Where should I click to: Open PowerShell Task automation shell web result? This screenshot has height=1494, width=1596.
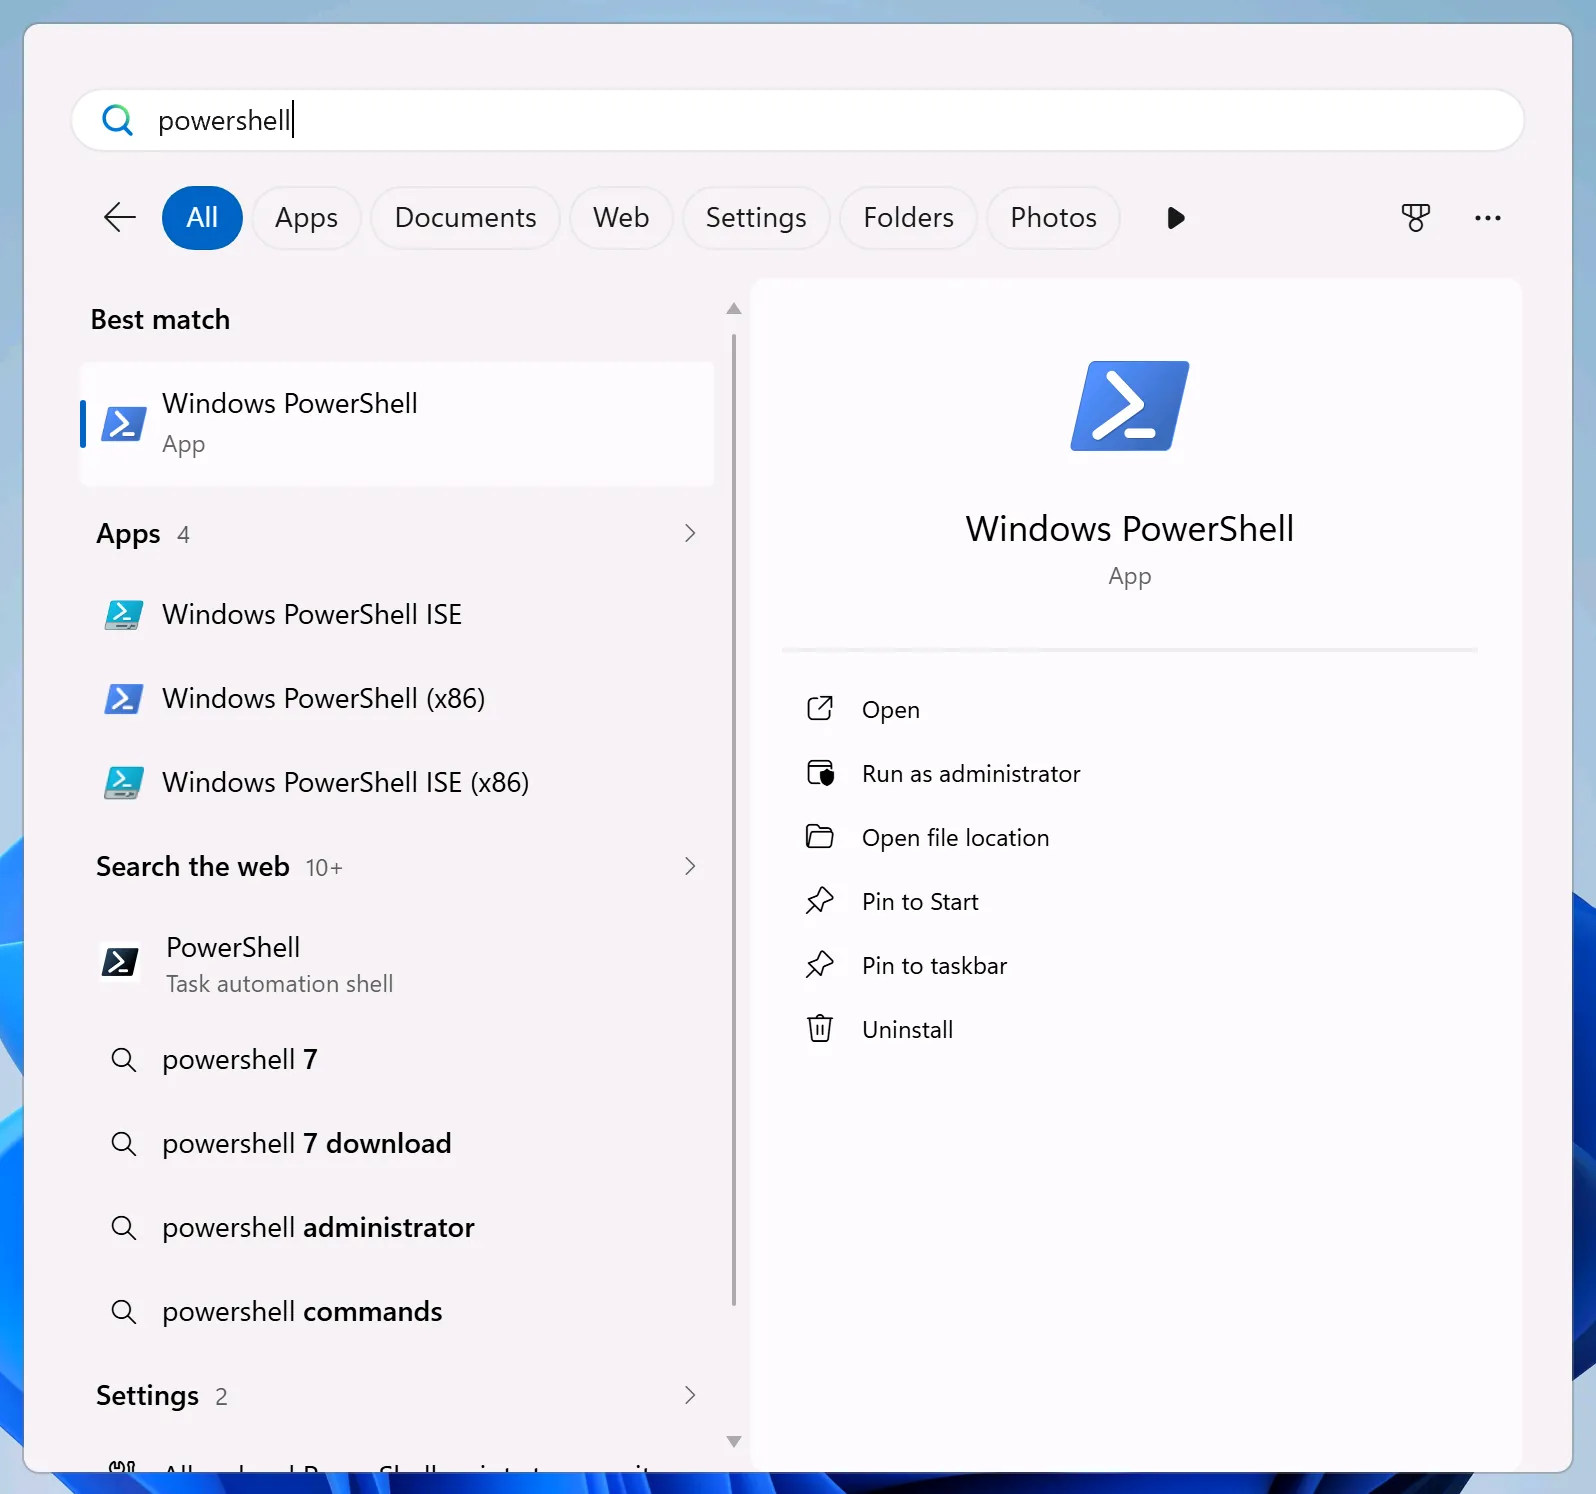pyautogui.click(x=397, y=964)
